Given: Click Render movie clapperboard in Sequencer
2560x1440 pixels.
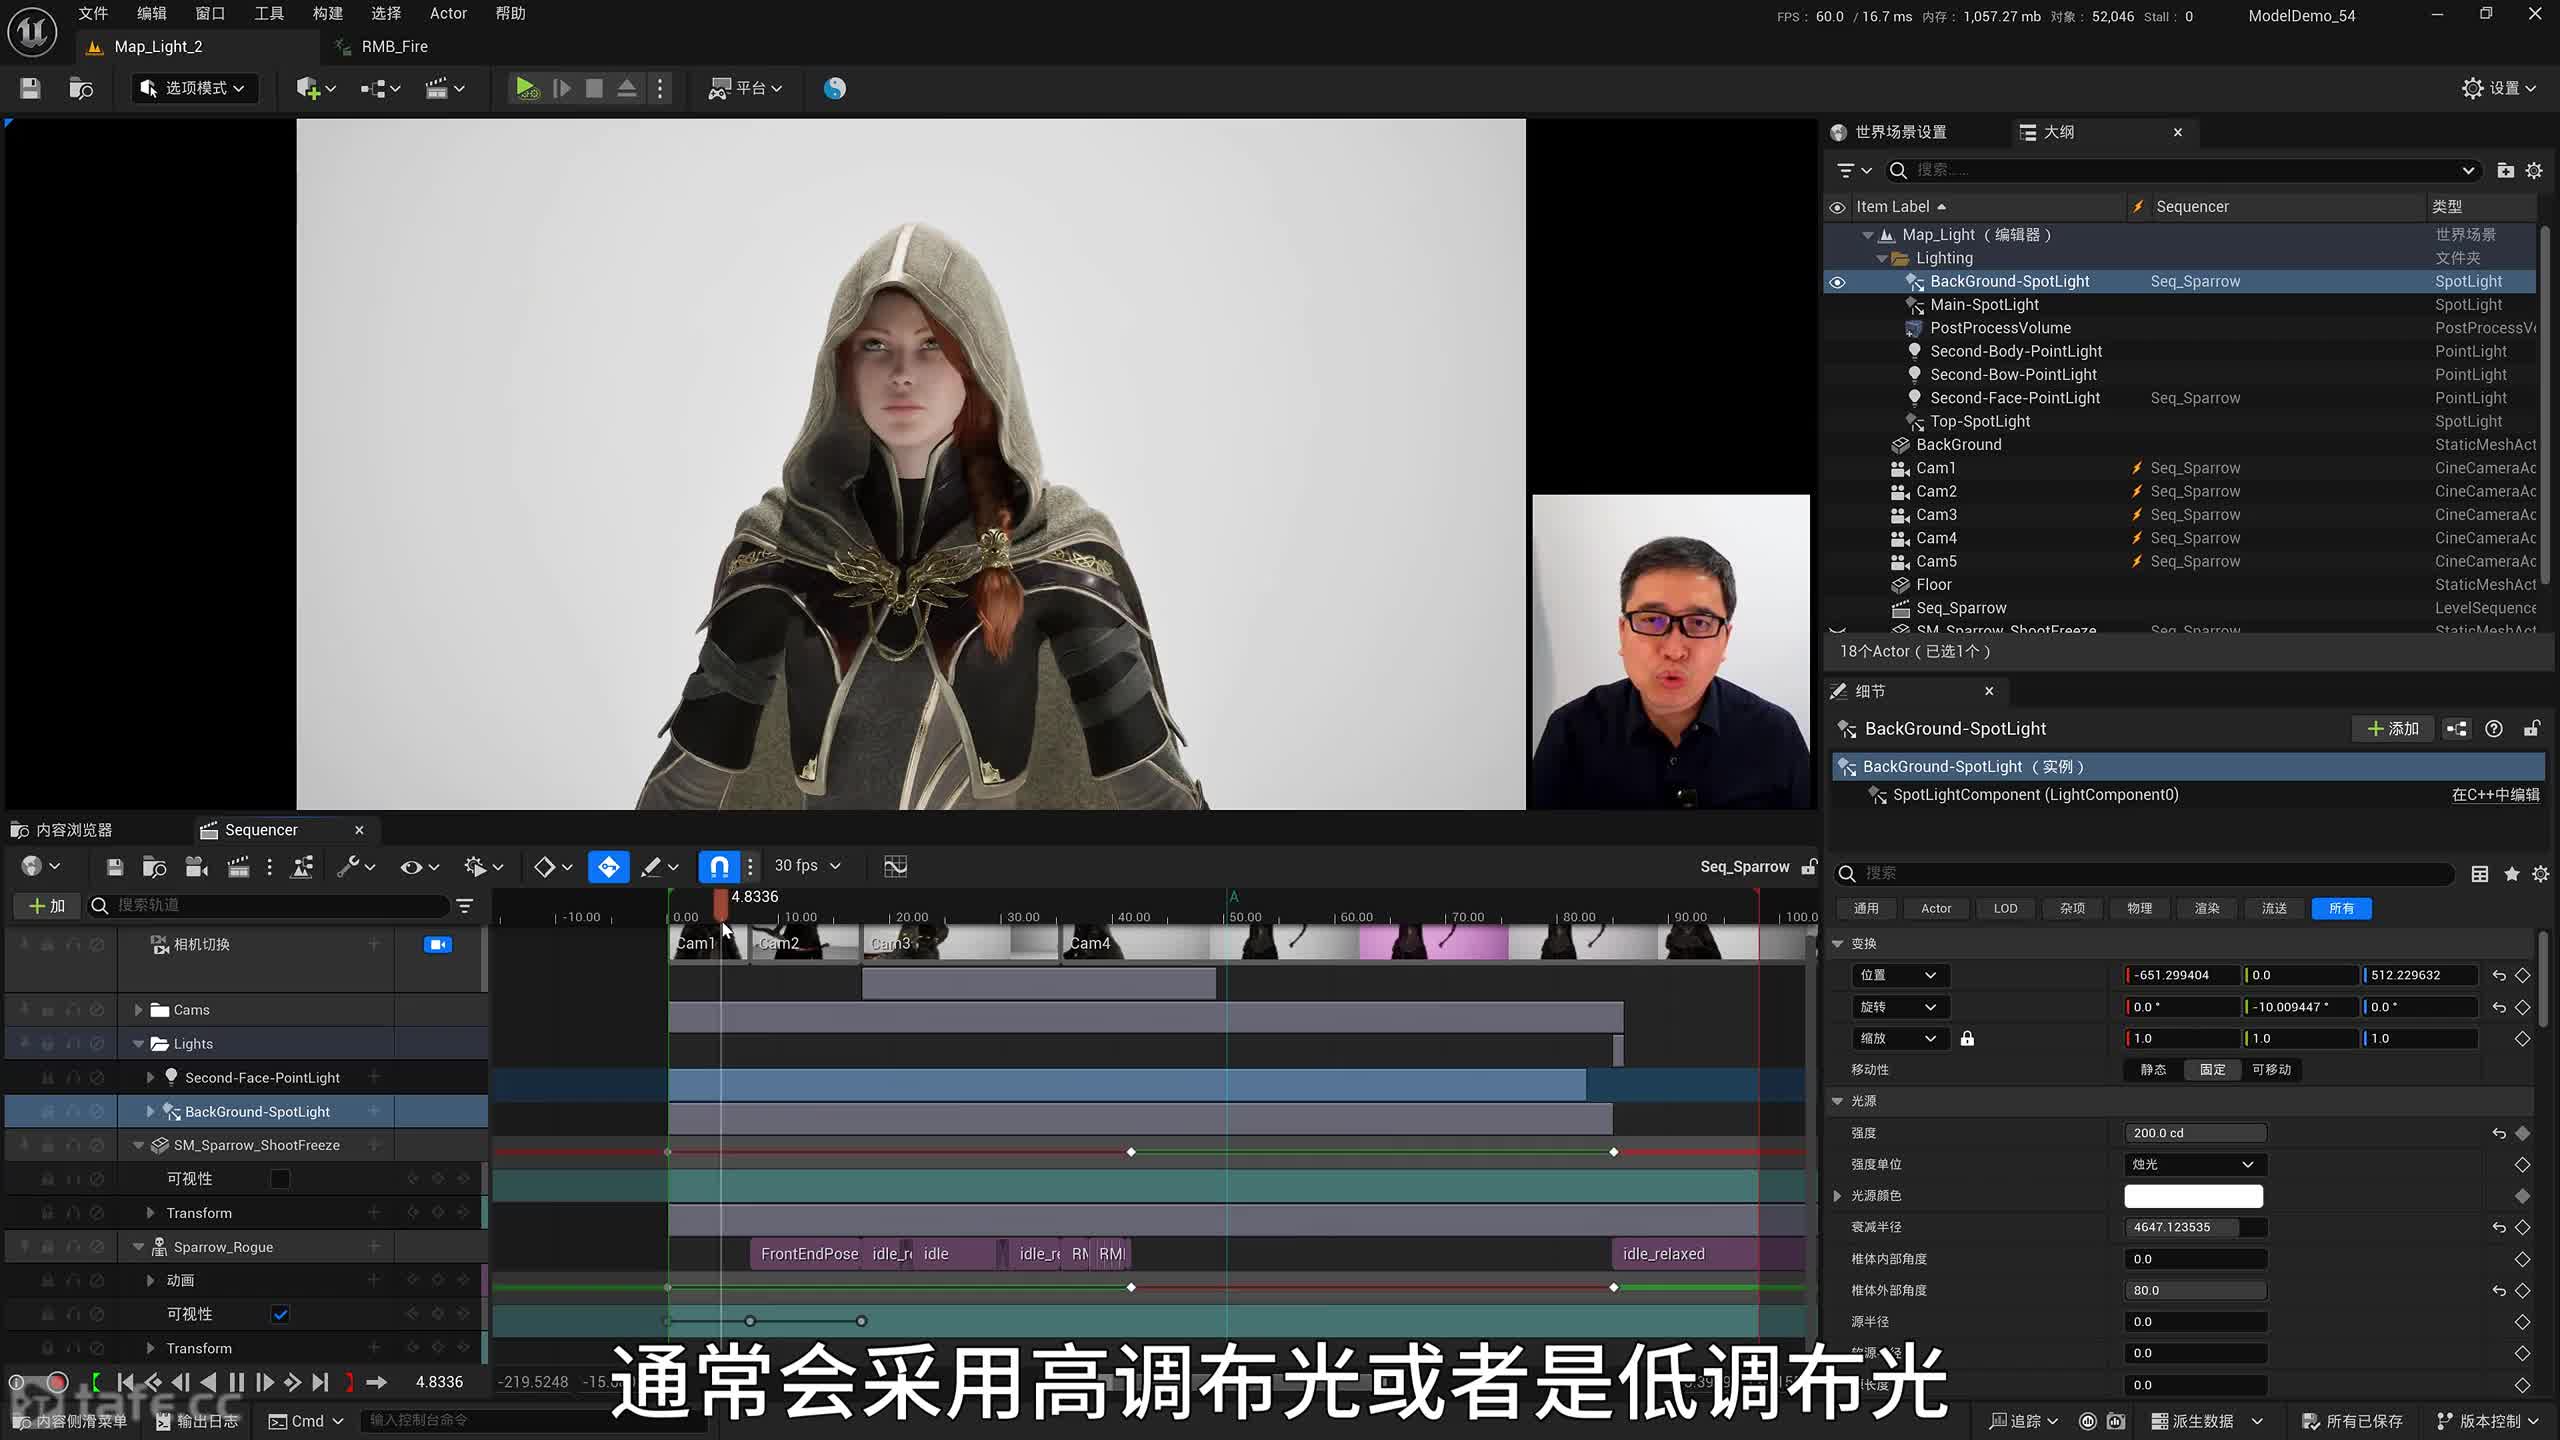Looking at the screenshot, I should pos(238,866).
